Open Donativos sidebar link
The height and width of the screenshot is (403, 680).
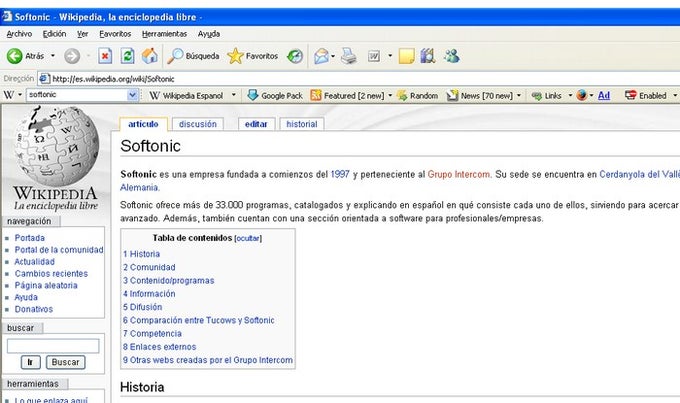(34, 309)
